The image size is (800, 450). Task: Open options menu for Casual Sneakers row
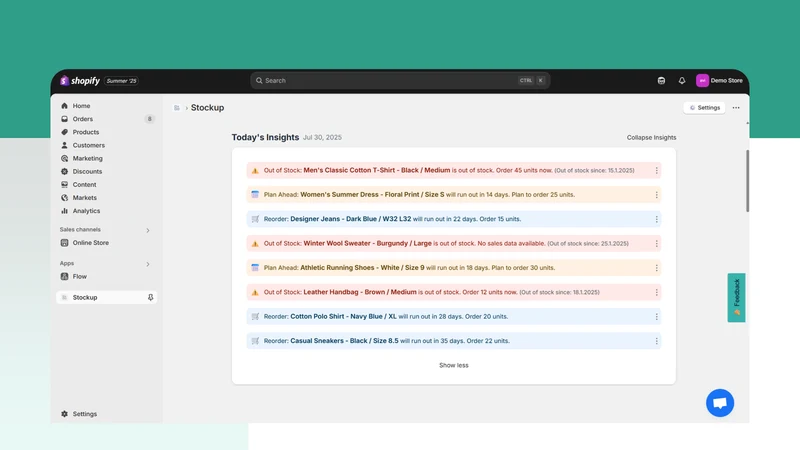point(656,341)
